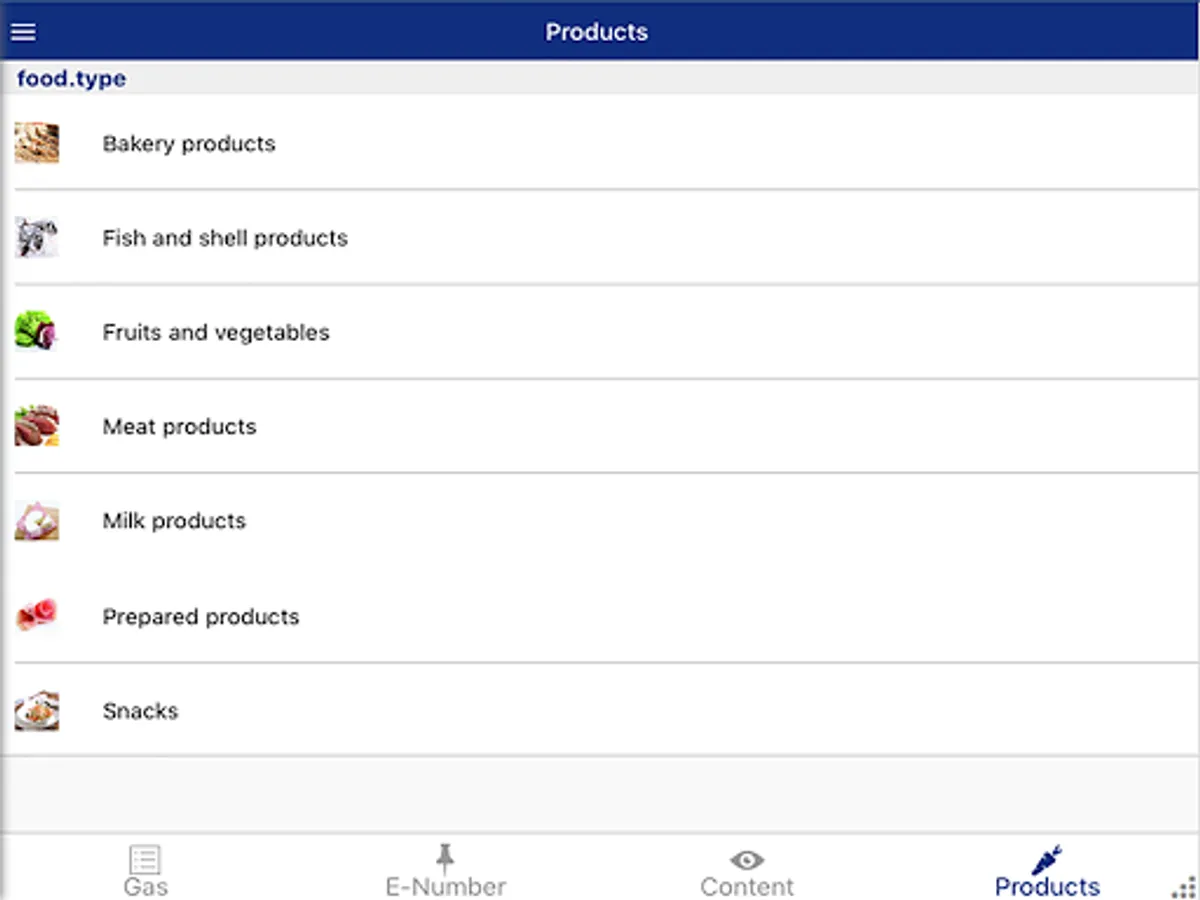Click the food.type section header
This screenshot has height=900, width=1200.
tap(72, 79)
